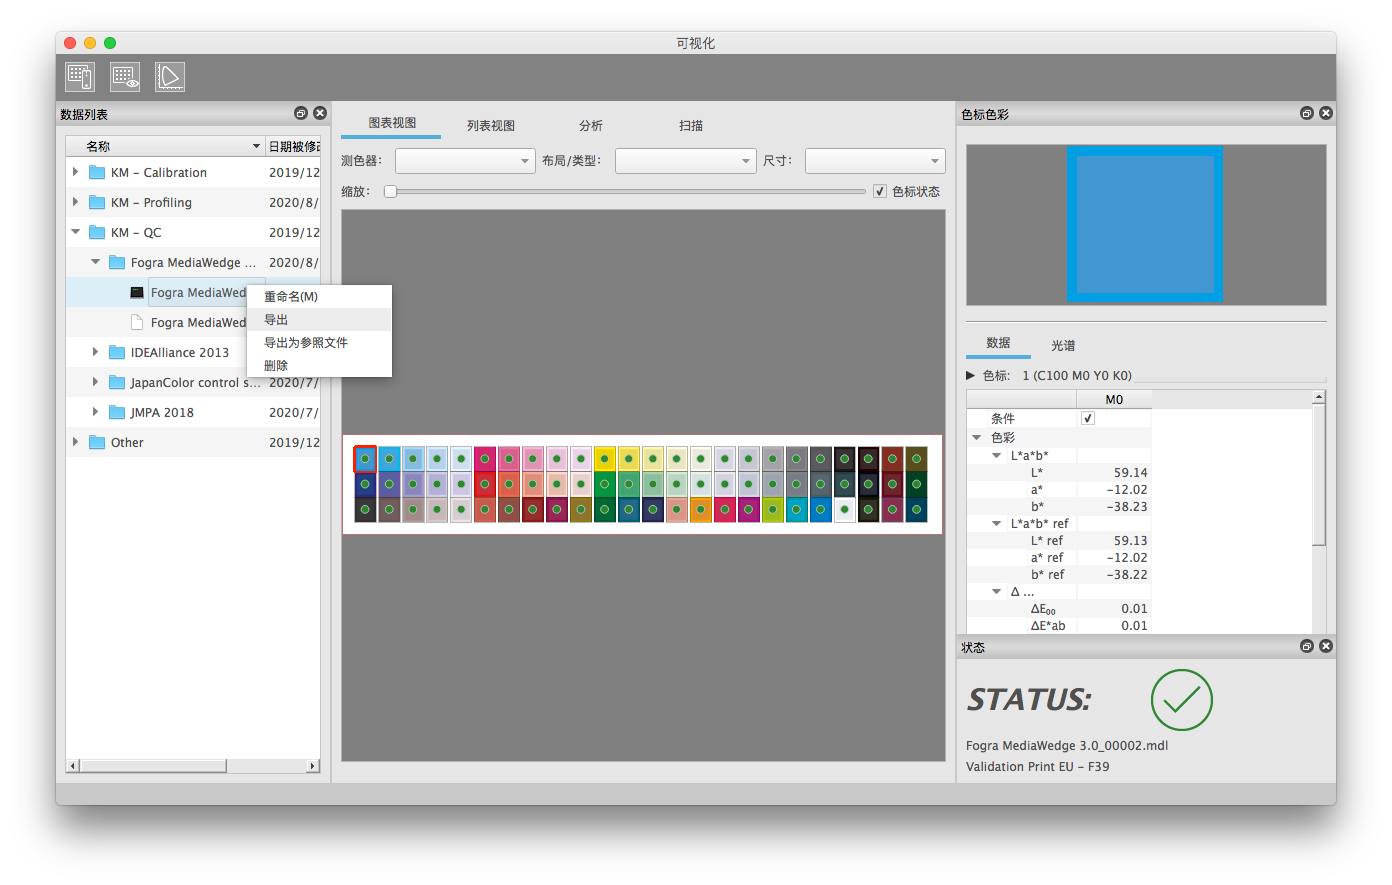Click the data table vertical scrollbar
1392x885 pixels.
point(1319,475)
